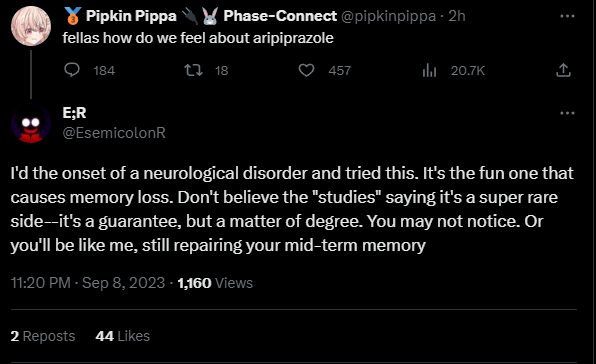596x364 pixels.
Task: Click the E;R display name
Action: point(74,113)
